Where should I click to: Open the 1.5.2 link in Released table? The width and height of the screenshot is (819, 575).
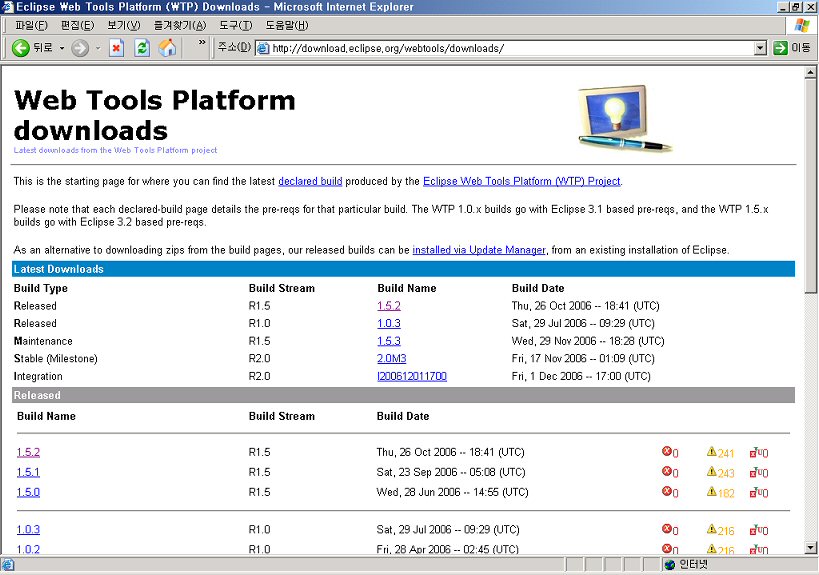coord(28,452)
